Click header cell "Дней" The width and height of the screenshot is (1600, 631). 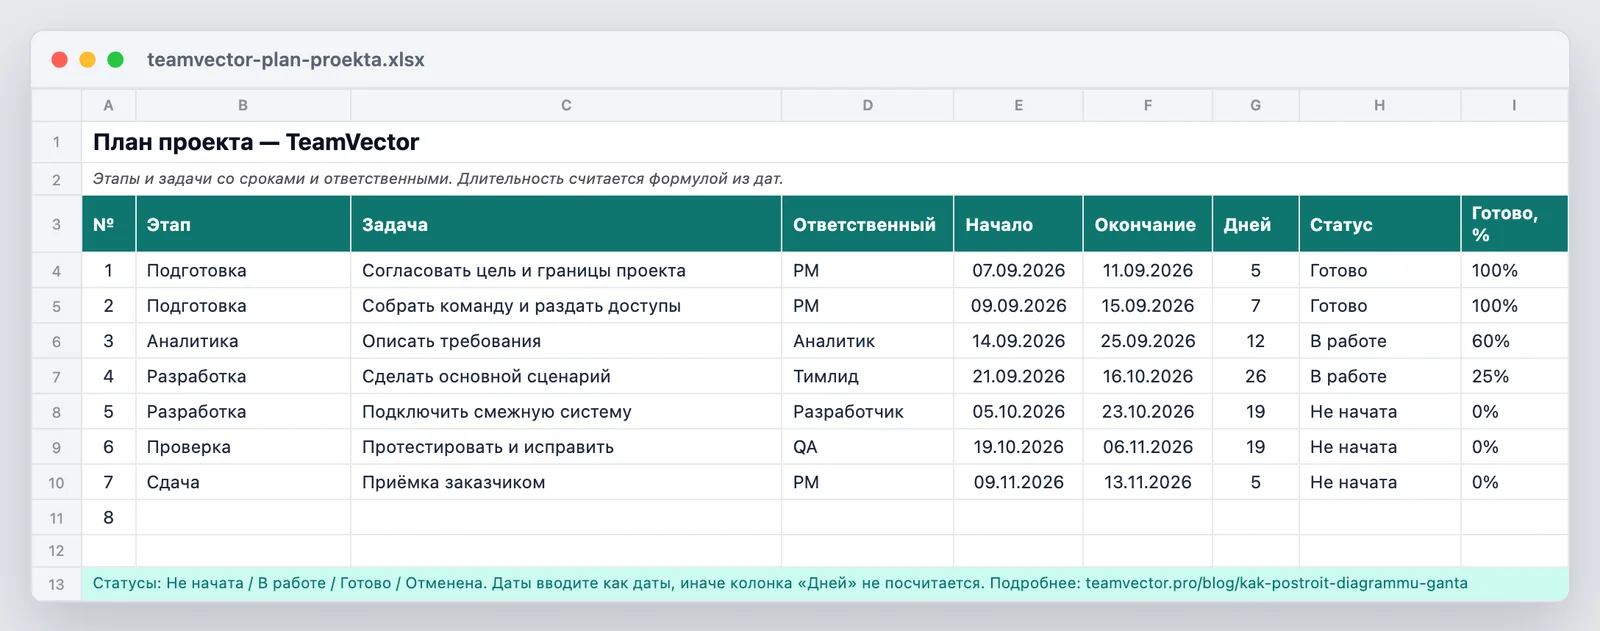point(1256,224)
